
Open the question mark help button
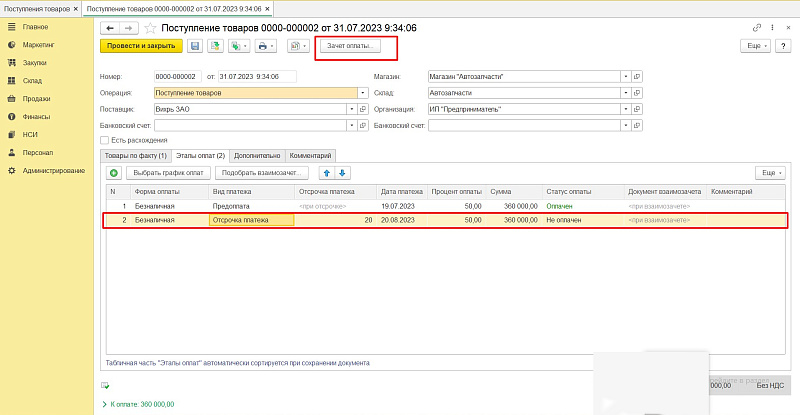[x=784, y=46]
